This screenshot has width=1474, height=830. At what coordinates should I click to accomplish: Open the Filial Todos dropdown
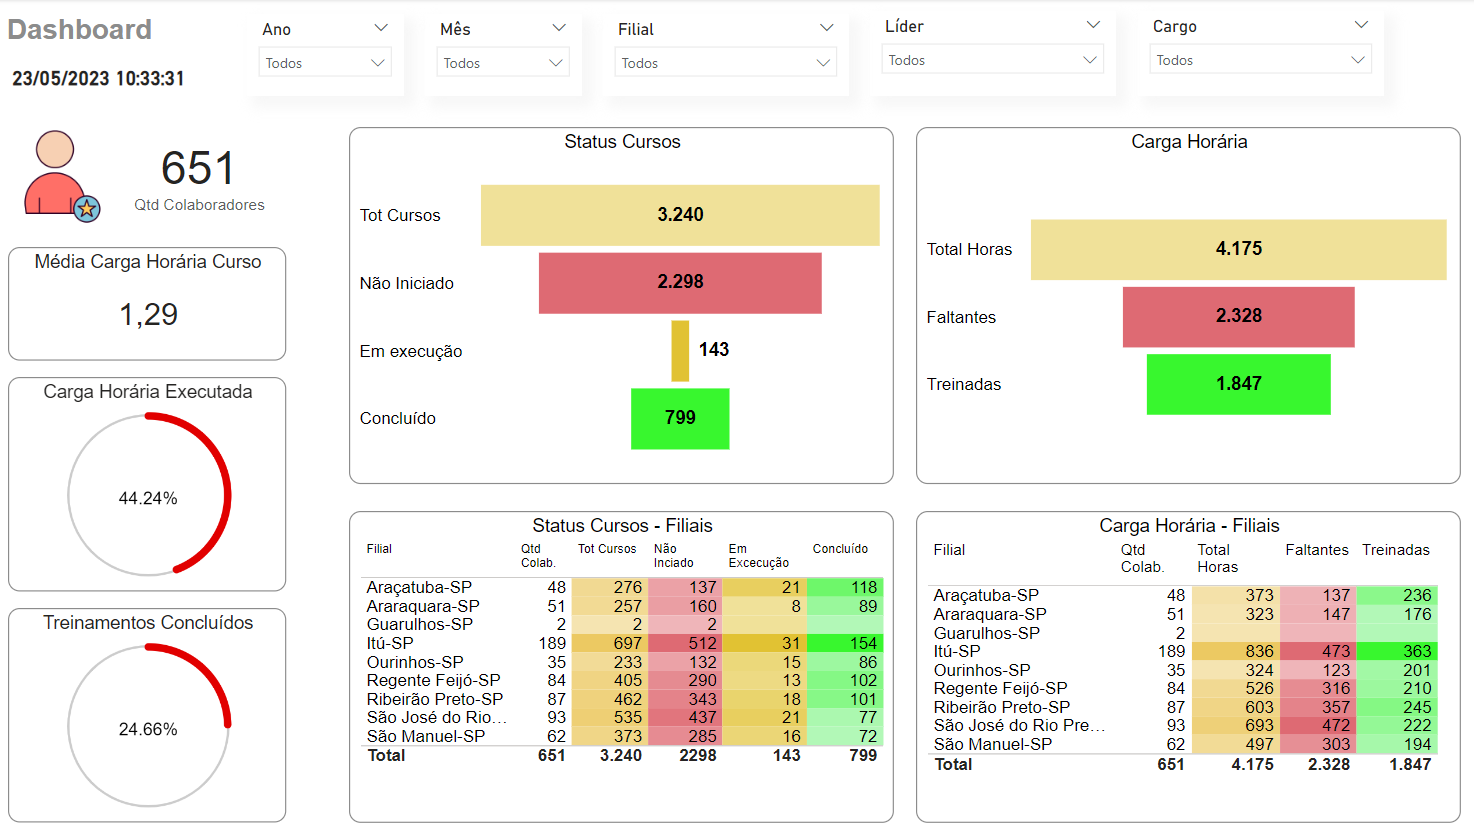pyautogui.click(x=725, y=63)
